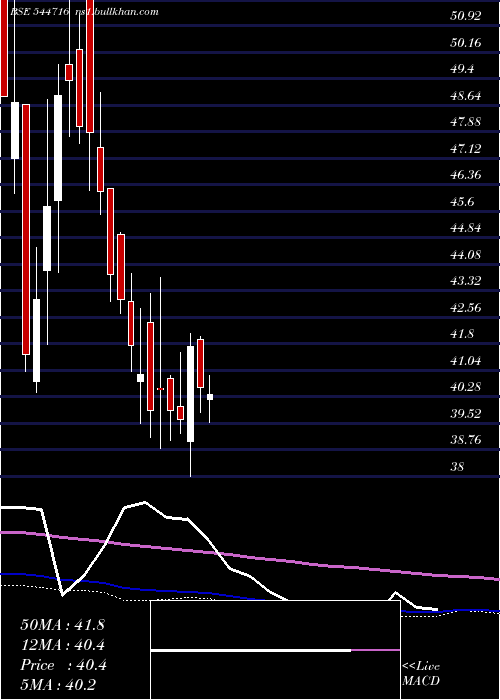This screenshot has width=500, height=700.
Task: Click the 42.56 price axis label
Action: 466,308
